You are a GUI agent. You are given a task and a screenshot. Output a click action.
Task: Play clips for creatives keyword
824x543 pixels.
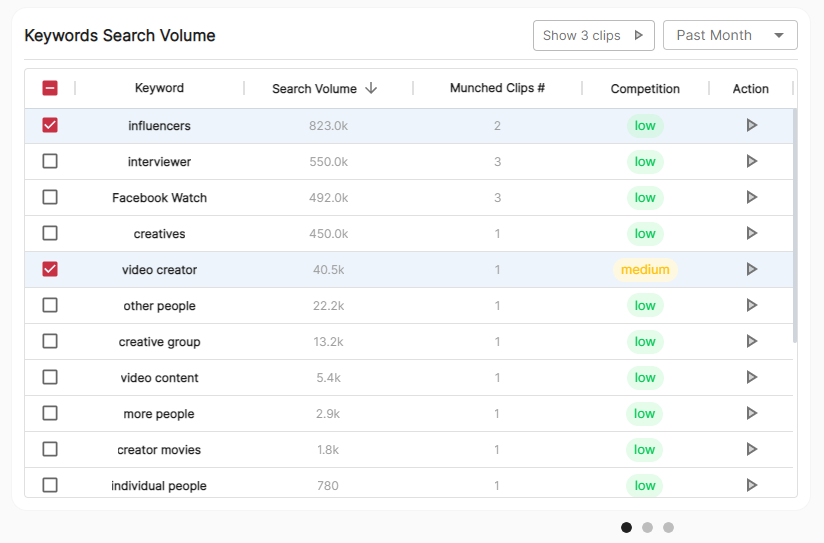point(752,233)
